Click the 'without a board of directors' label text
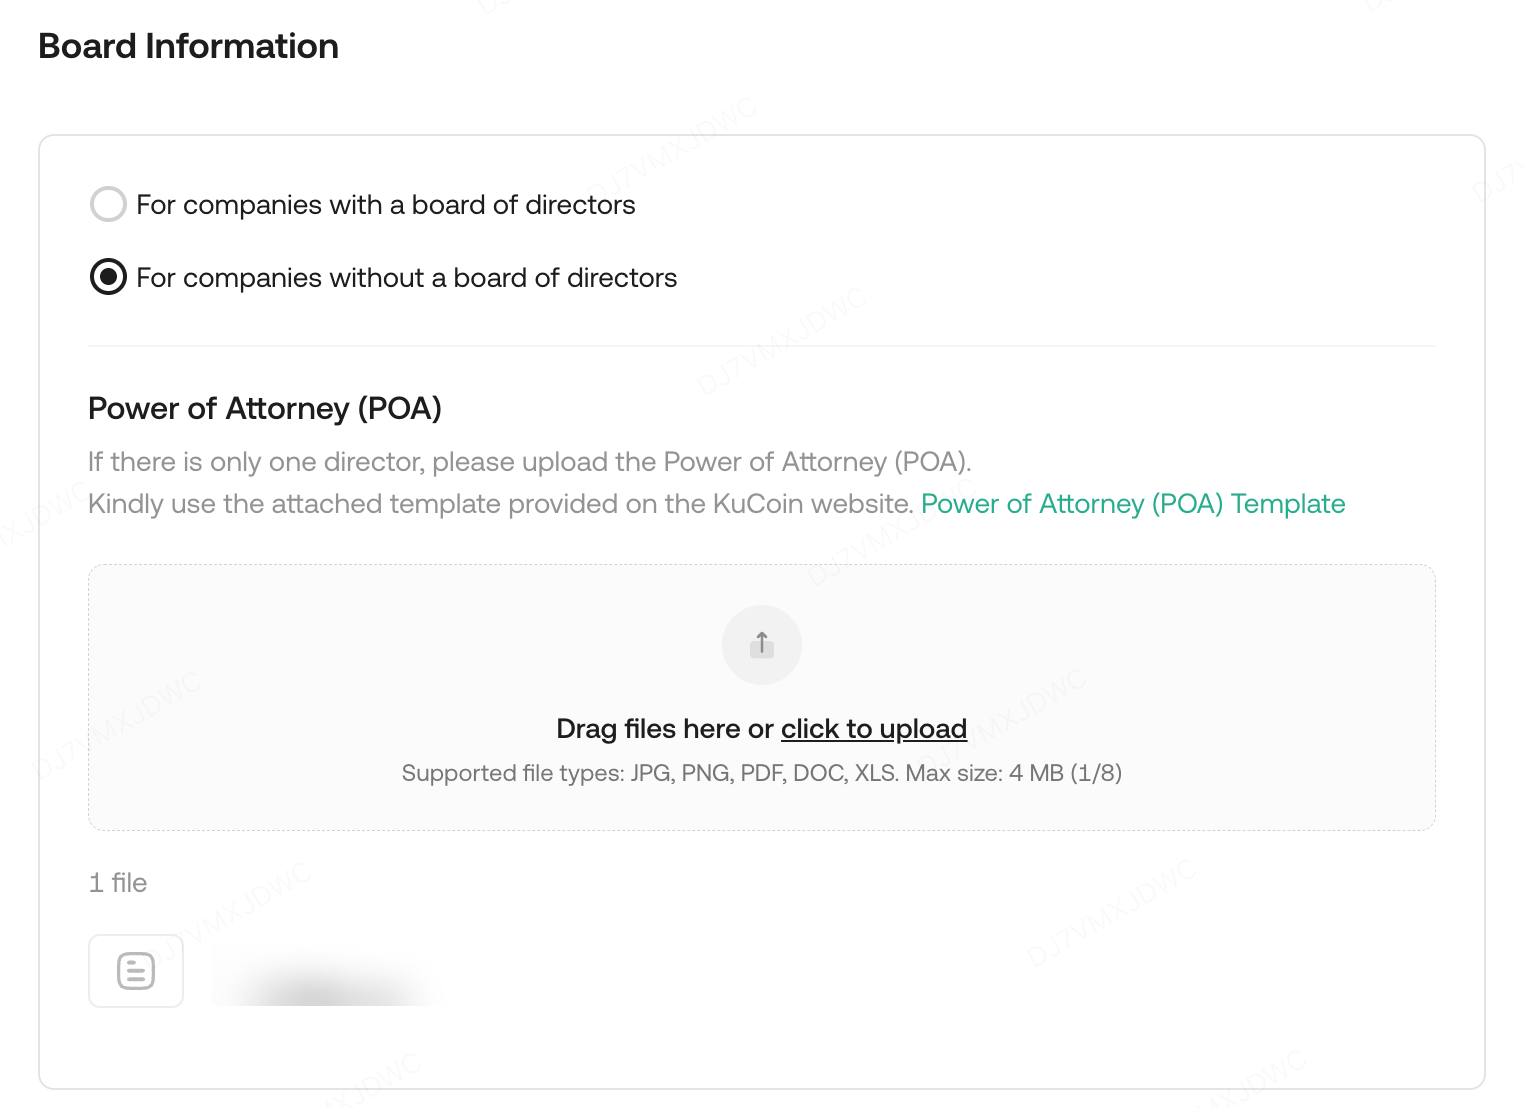 [406, 278]
